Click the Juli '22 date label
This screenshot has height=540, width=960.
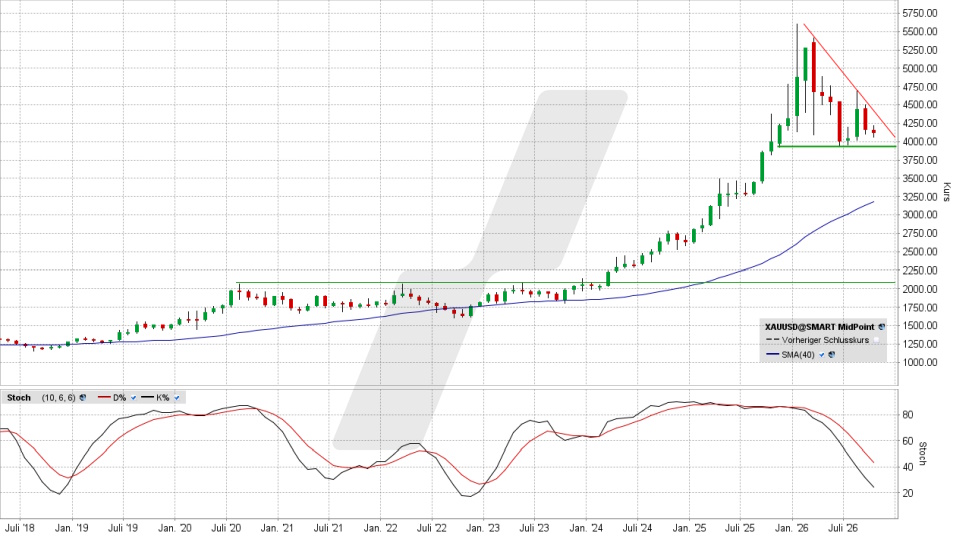click(x=432, y=528)
